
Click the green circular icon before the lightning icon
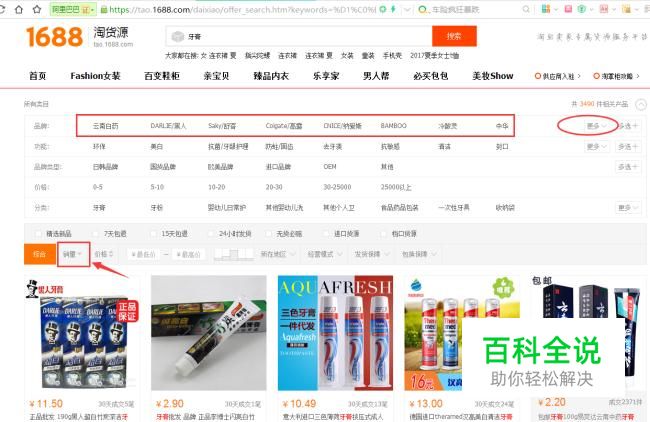point(383,9)
